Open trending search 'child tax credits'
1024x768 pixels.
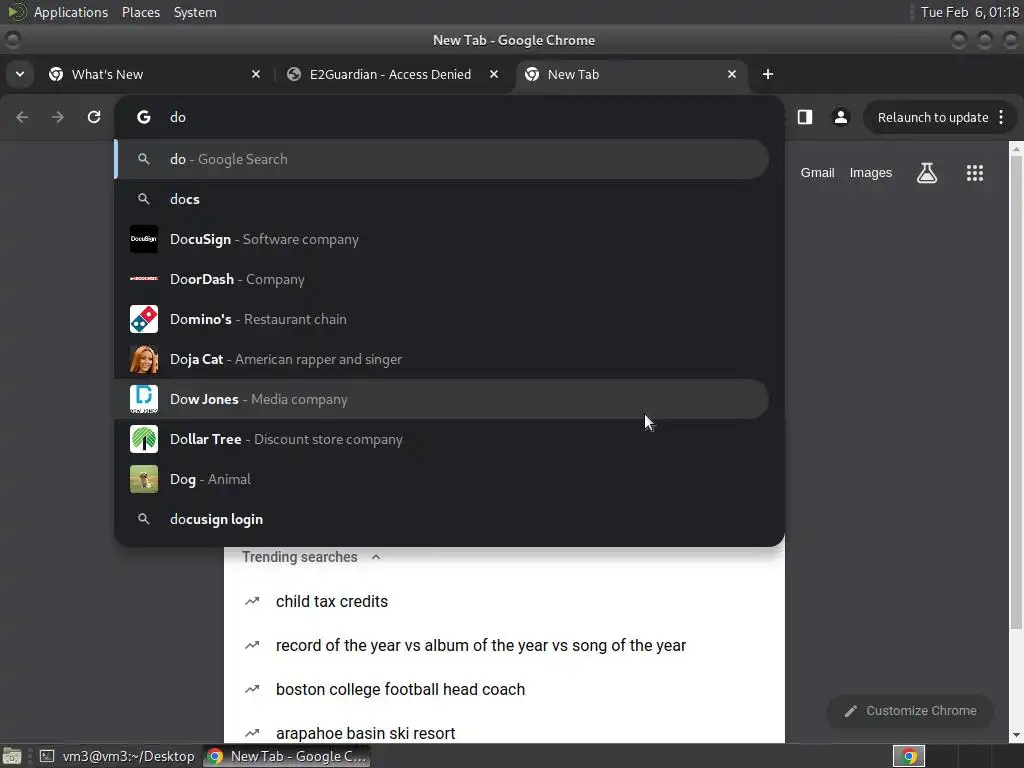(x=332, y=601)
